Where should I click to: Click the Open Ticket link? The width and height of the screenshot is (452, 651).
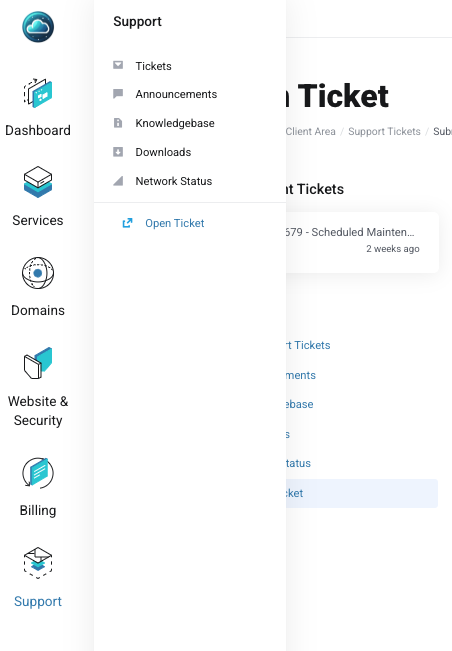pyautogui.click(x=174, y=223)
